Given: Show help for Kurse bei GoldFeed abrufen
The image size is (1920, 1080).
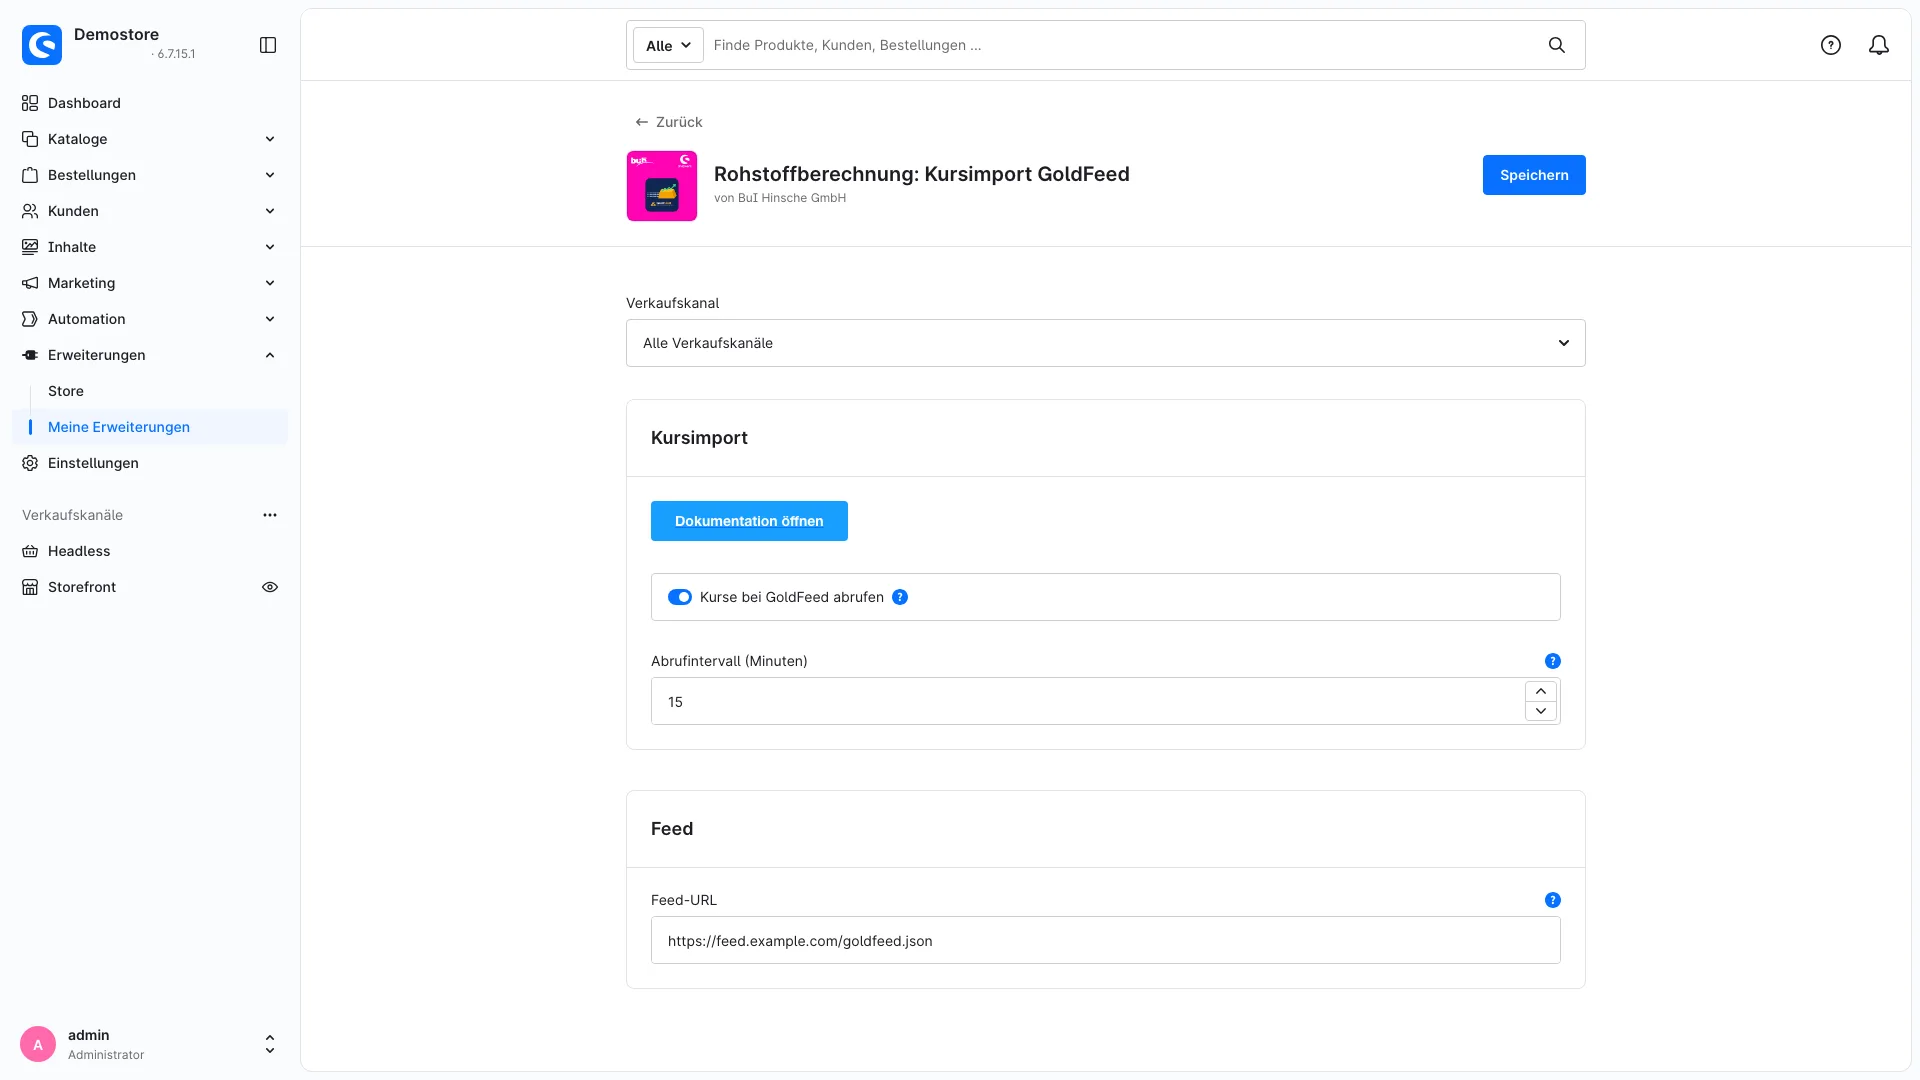Looking at the screenshot, I should [900, 597].
